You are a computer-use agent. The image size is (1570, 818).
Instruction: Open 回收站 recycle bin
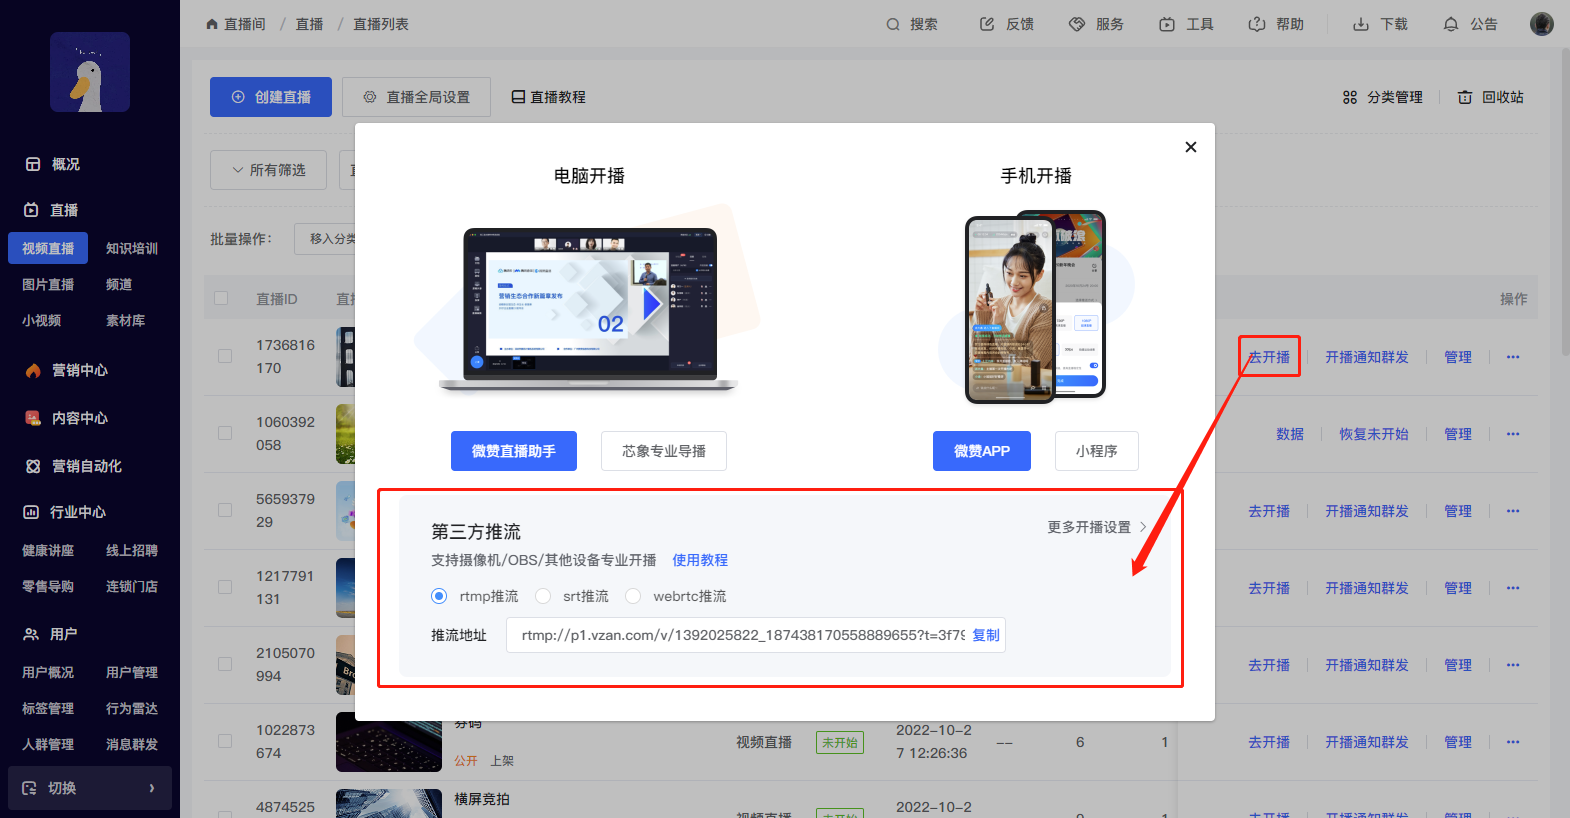tap(1491, 97)
